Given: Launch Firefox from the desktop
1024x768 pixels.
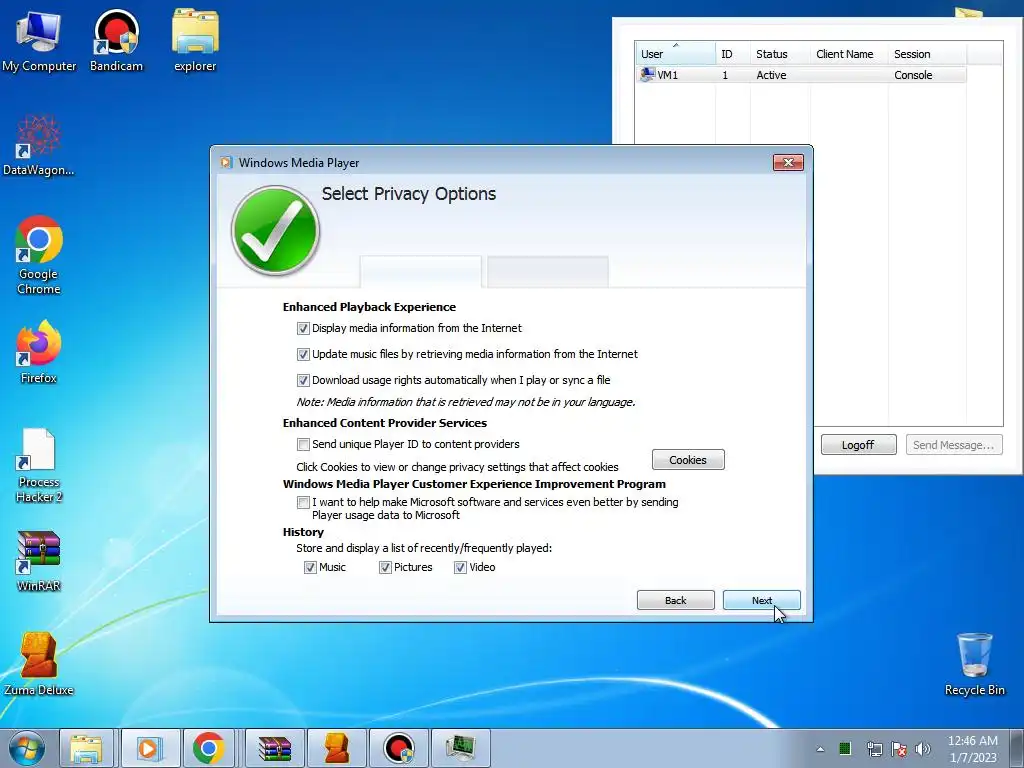Looking at the screenshot, I should [39, 353].
